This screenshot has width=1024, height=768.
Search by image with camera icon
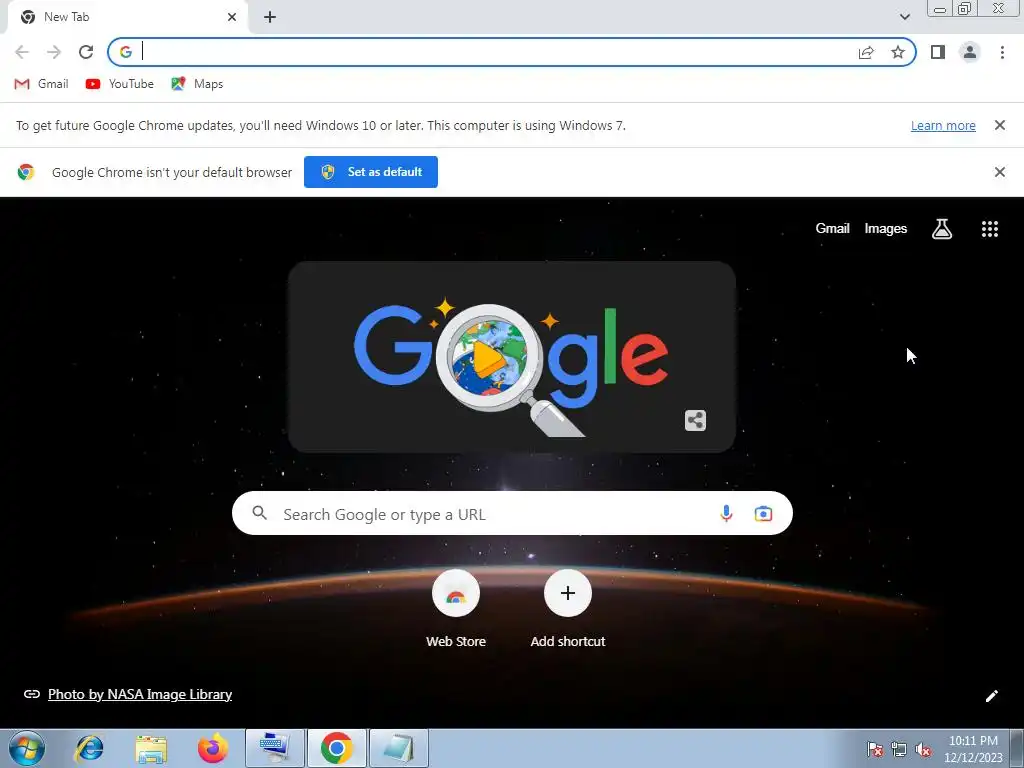(x=763, y=513)
